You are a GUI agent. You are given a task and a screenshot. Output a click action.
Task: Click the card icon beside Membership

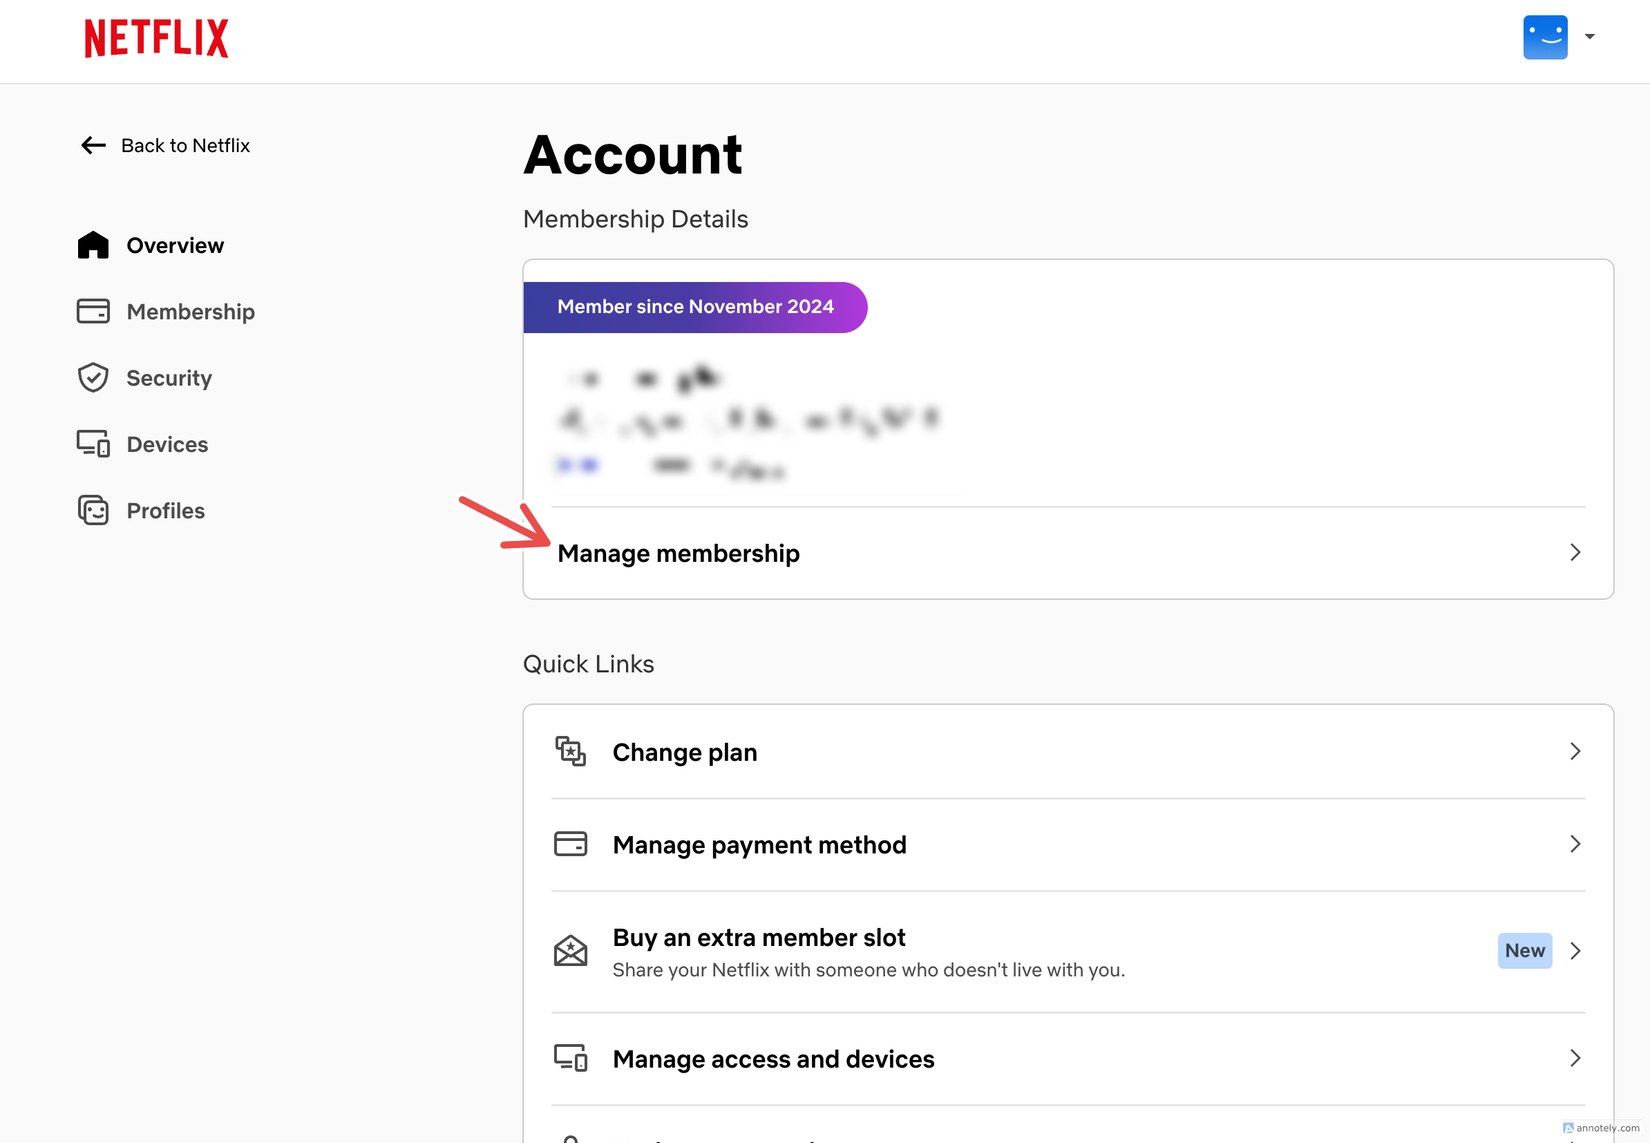coord(93,311)
